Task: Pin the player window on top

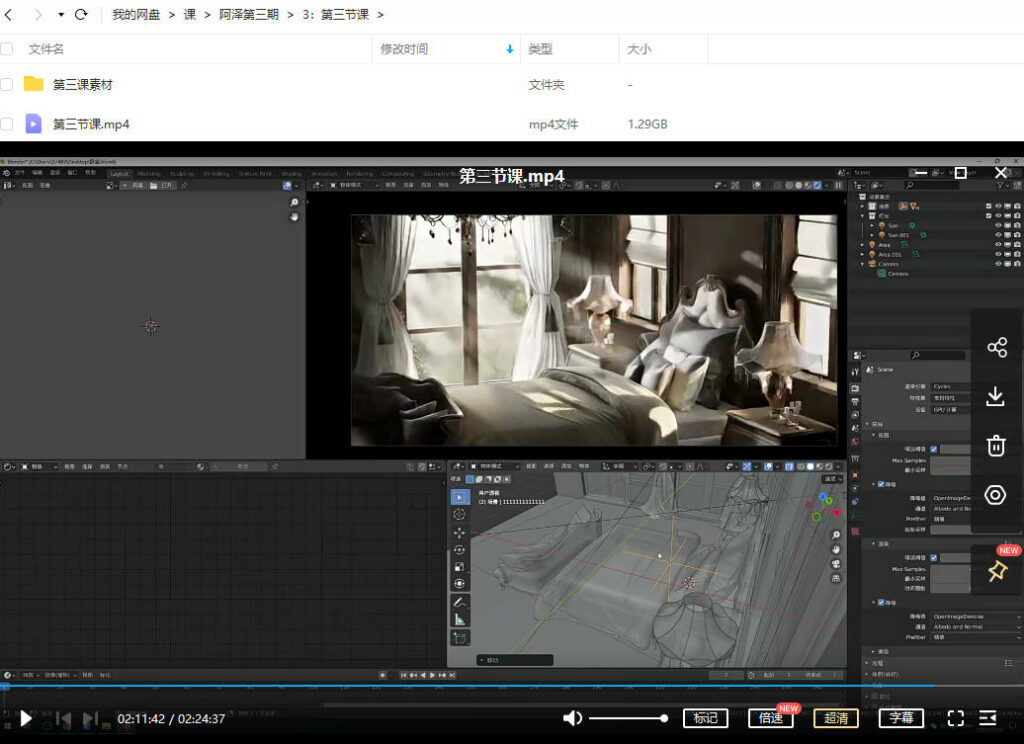Action: coord(996,571)
